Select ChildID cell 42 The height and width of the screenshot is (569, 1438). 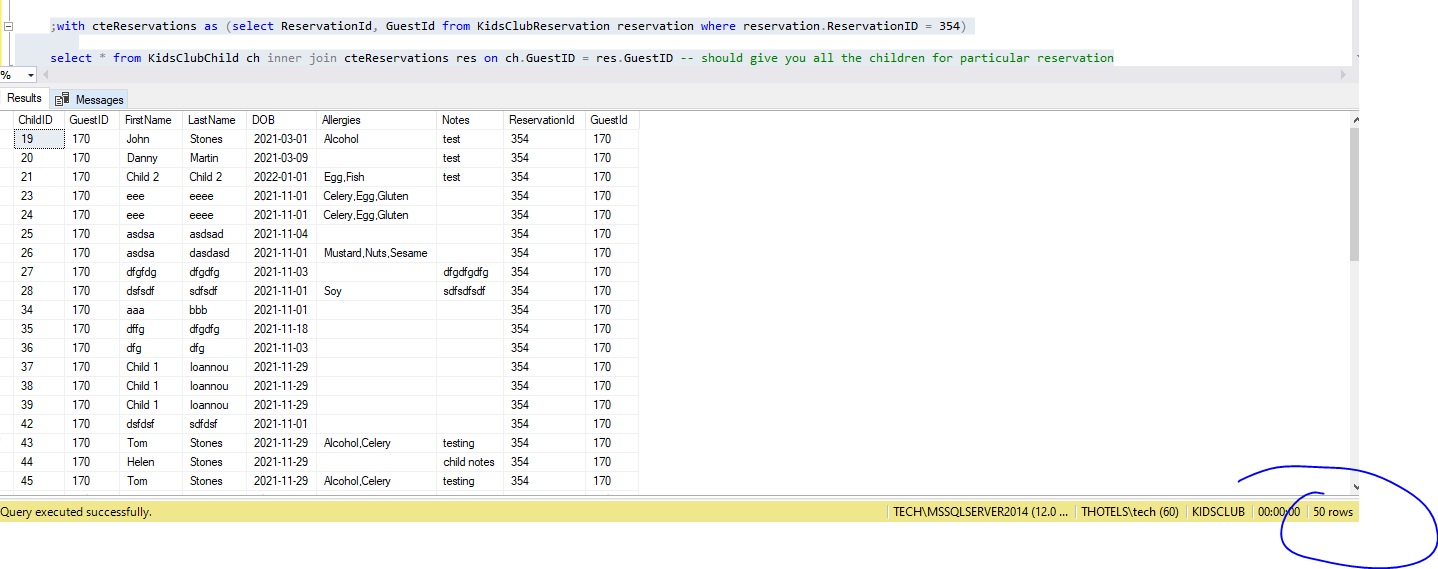(x=39, y=424)
